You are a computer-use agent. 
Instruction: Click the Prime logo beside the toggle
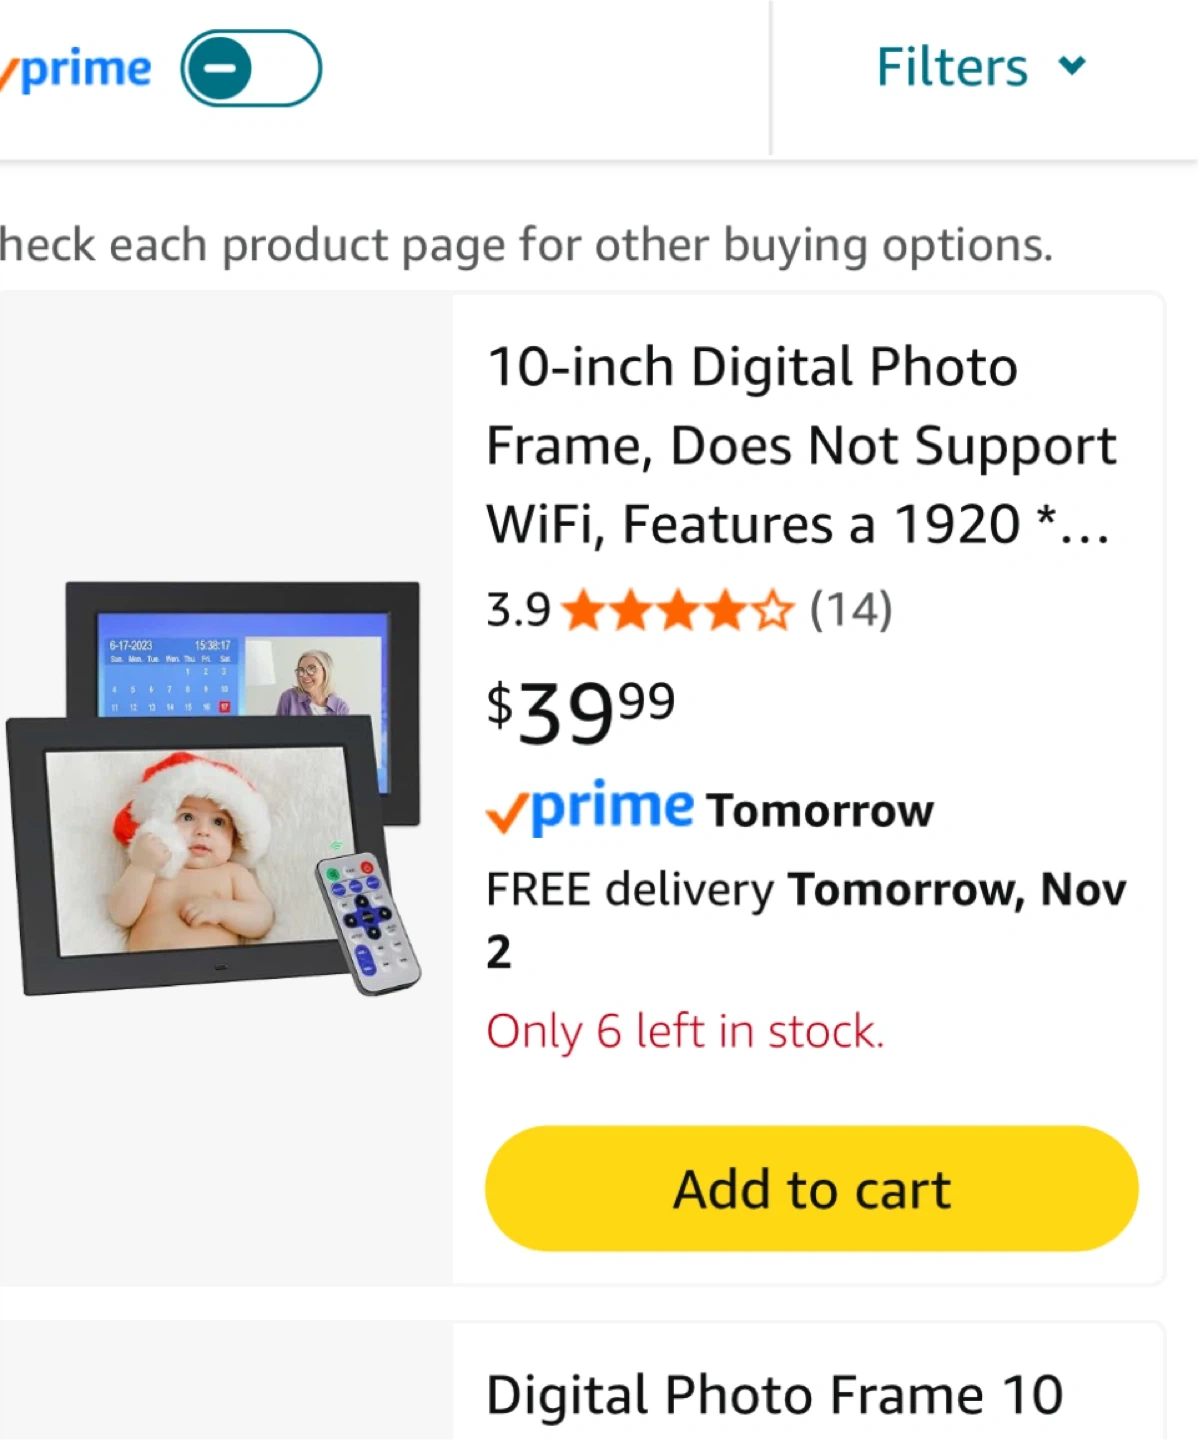click(x=80, y=70)
